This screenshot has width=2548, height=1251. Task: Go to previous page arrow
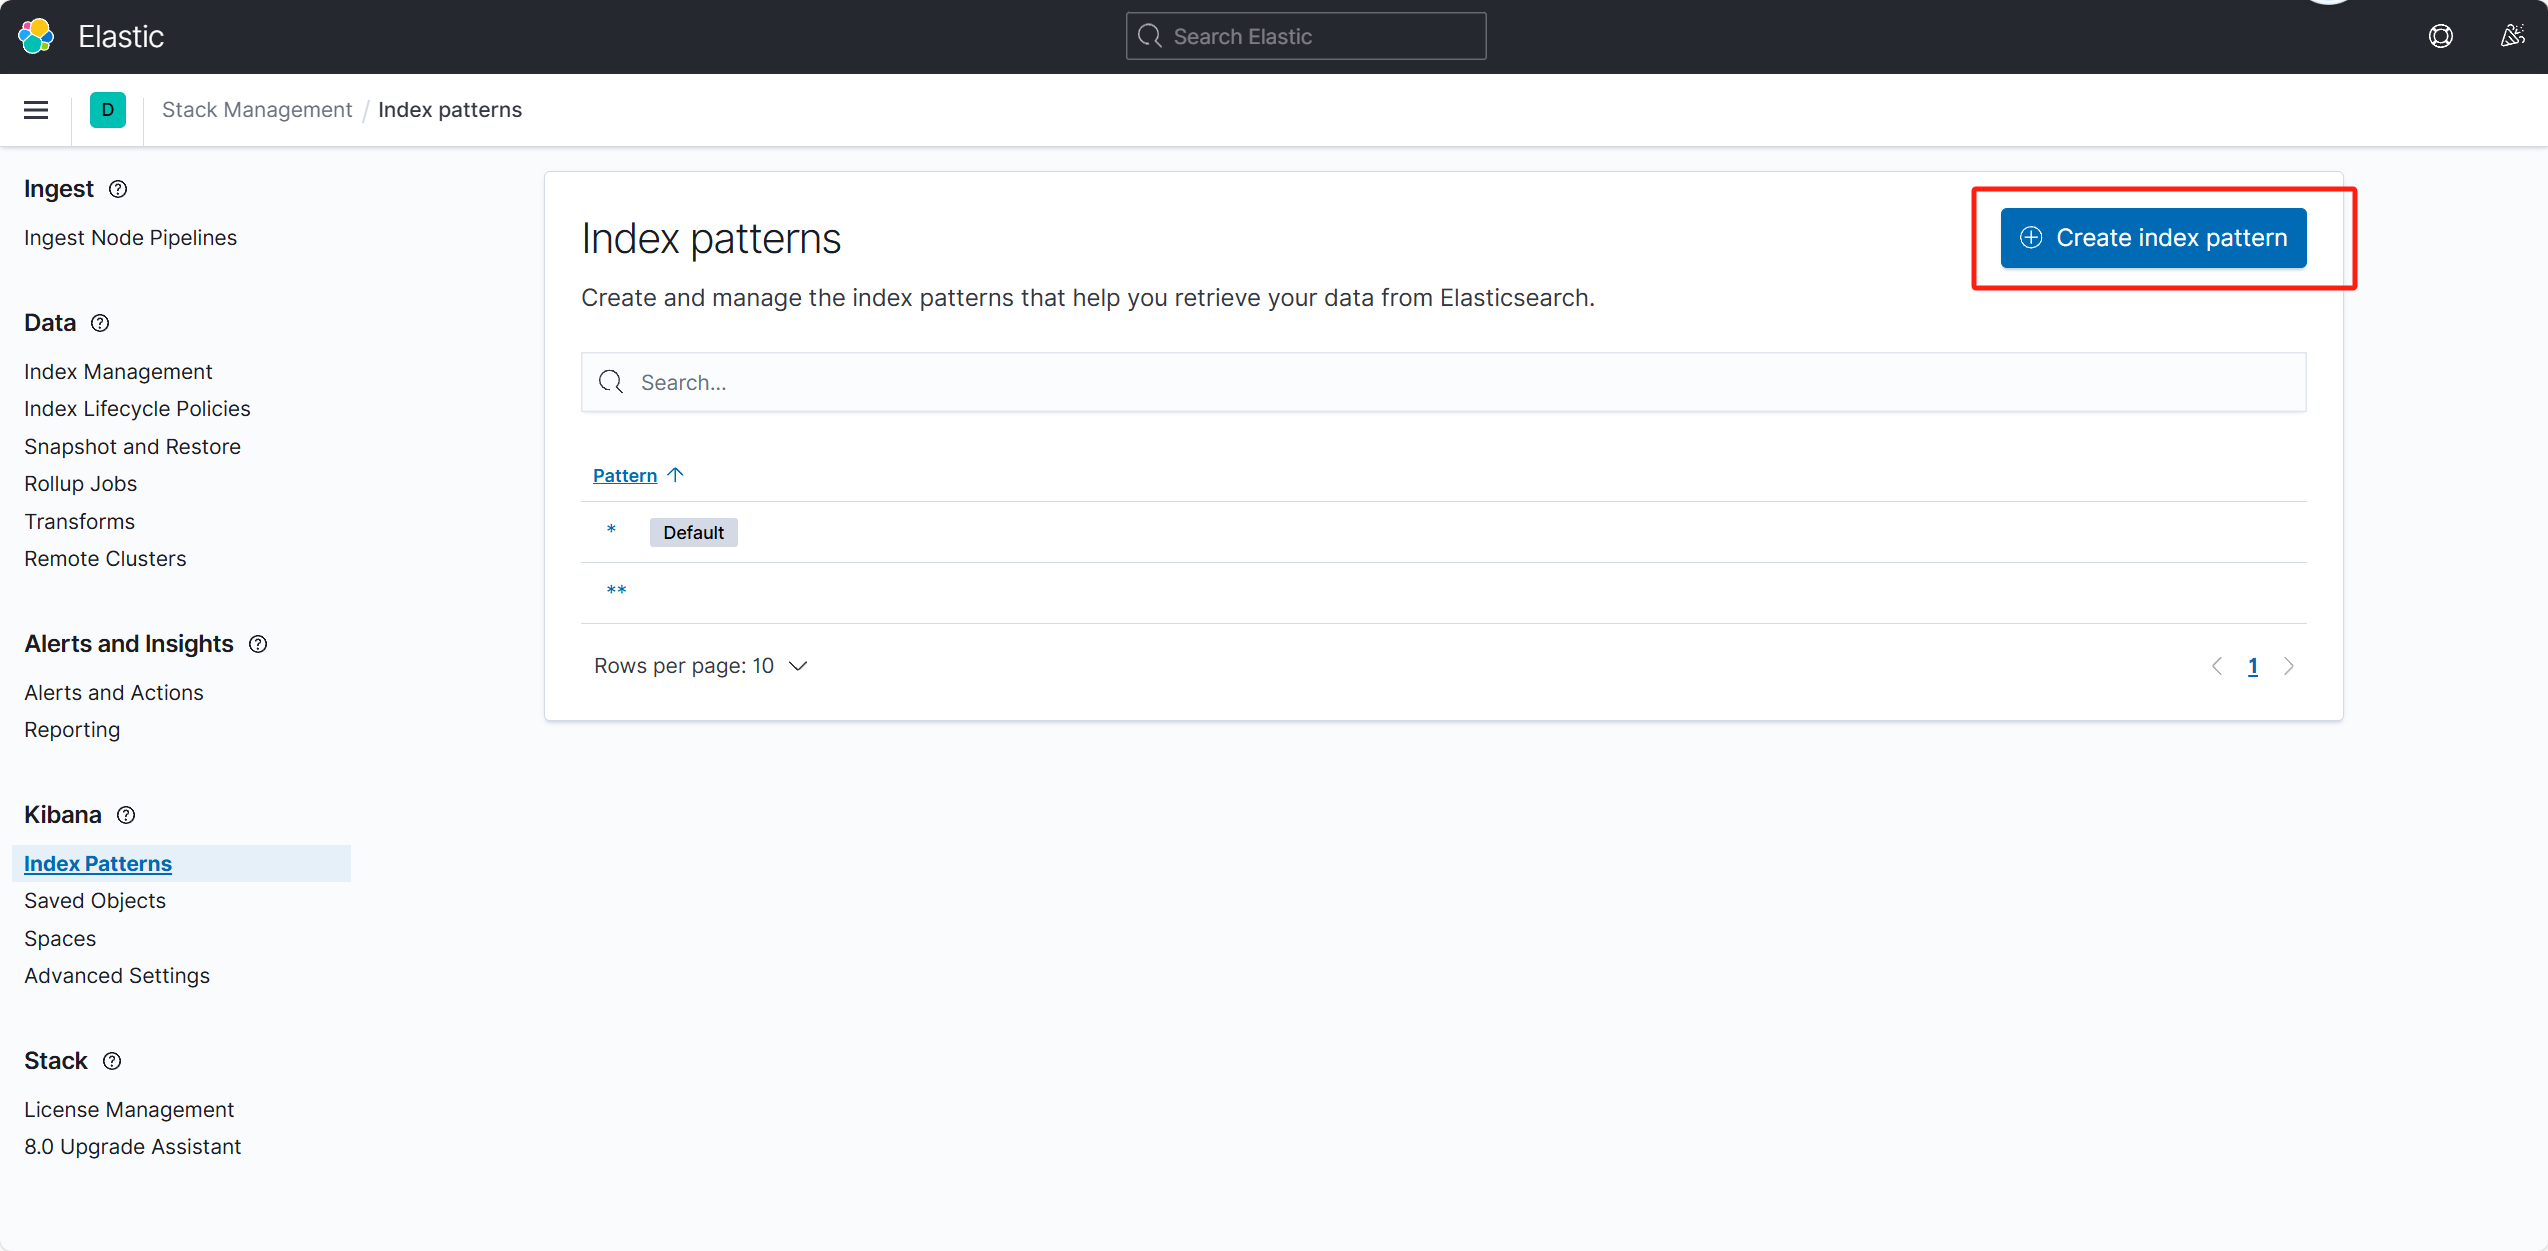coord(2217,666)
